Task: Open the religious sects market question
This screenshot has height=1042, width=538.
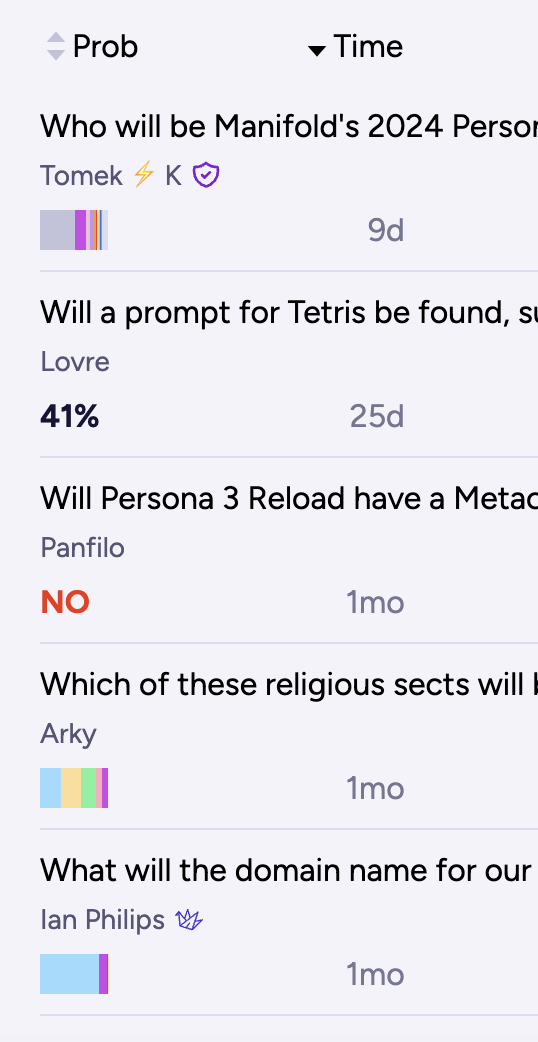Action: 289,684
